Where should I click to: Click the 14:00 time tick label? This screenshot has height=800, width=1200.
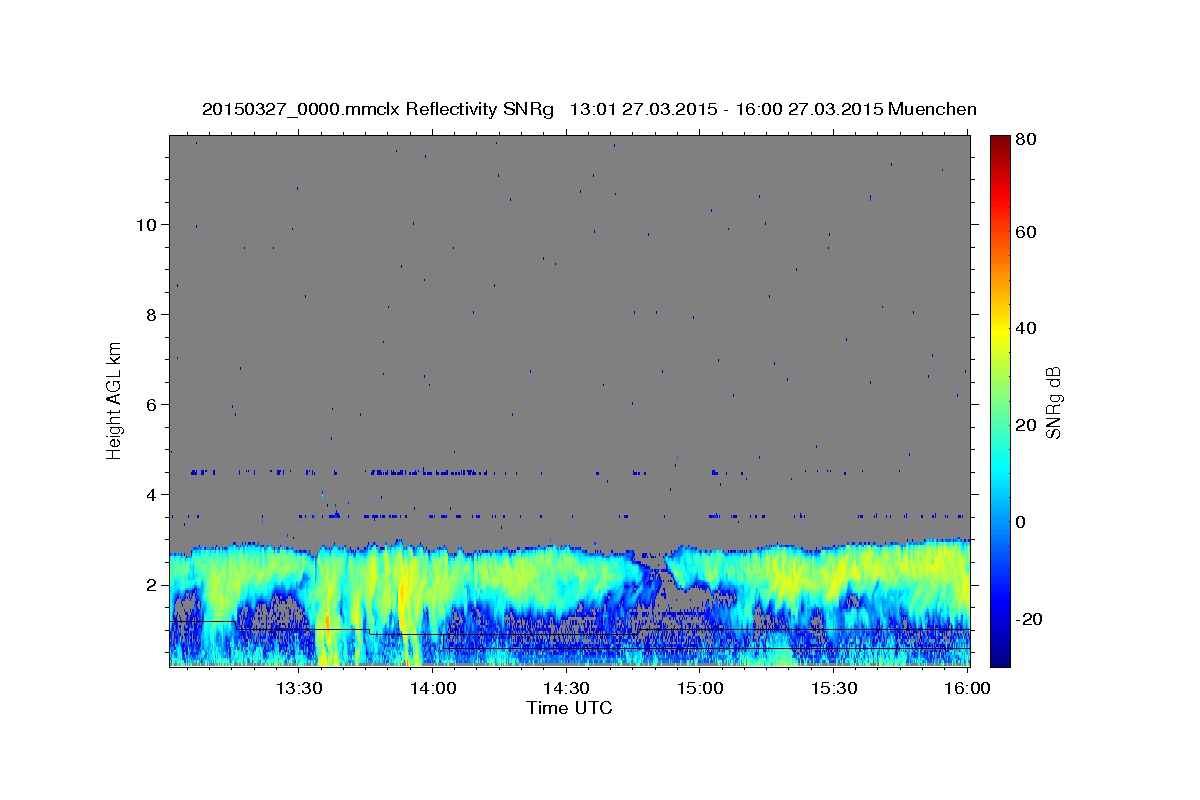pos(433,688)
